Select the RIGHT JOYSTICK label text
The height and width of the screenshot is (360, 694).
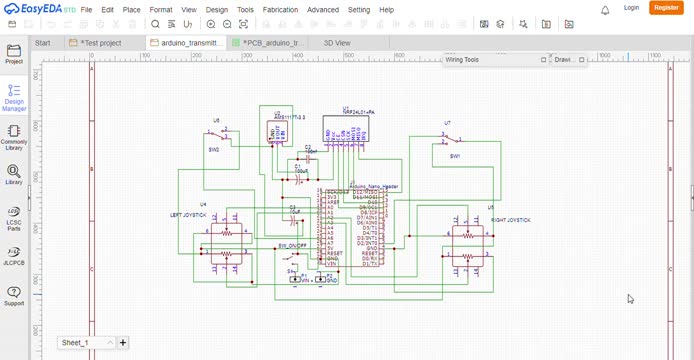click(510, 220)
